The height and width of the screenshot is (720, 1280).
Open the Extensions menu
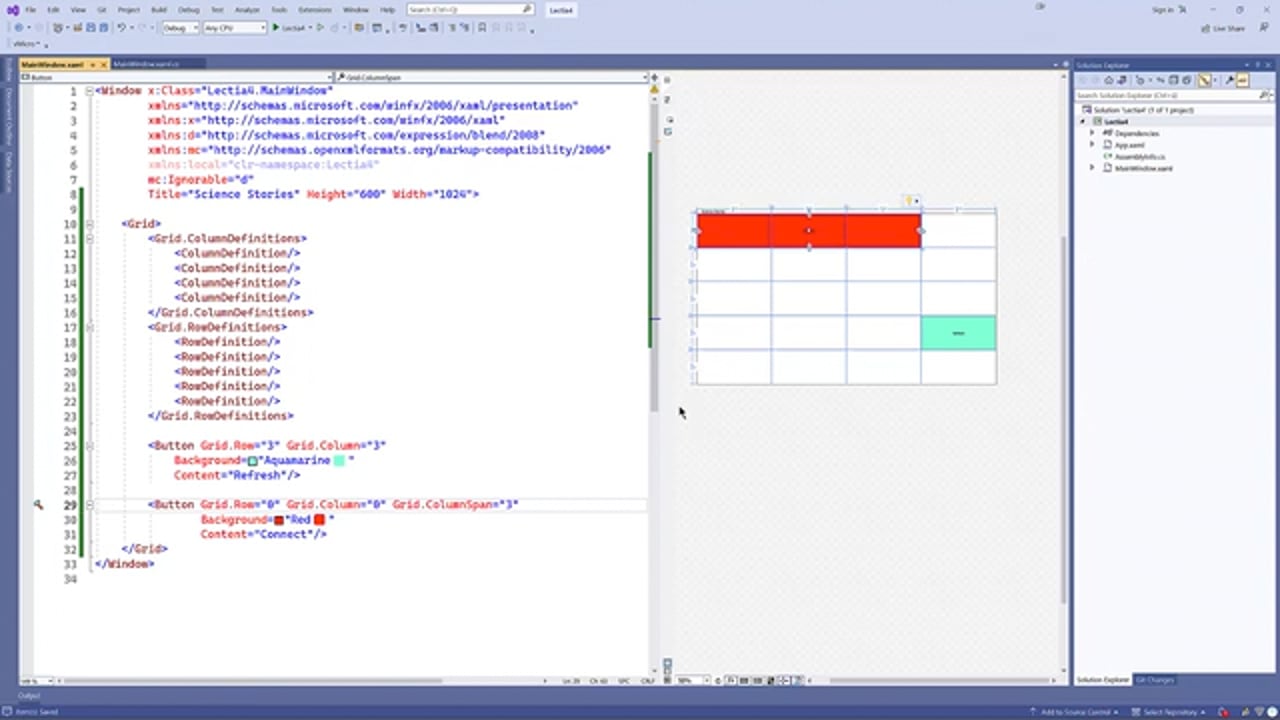(x=315, y=10)
